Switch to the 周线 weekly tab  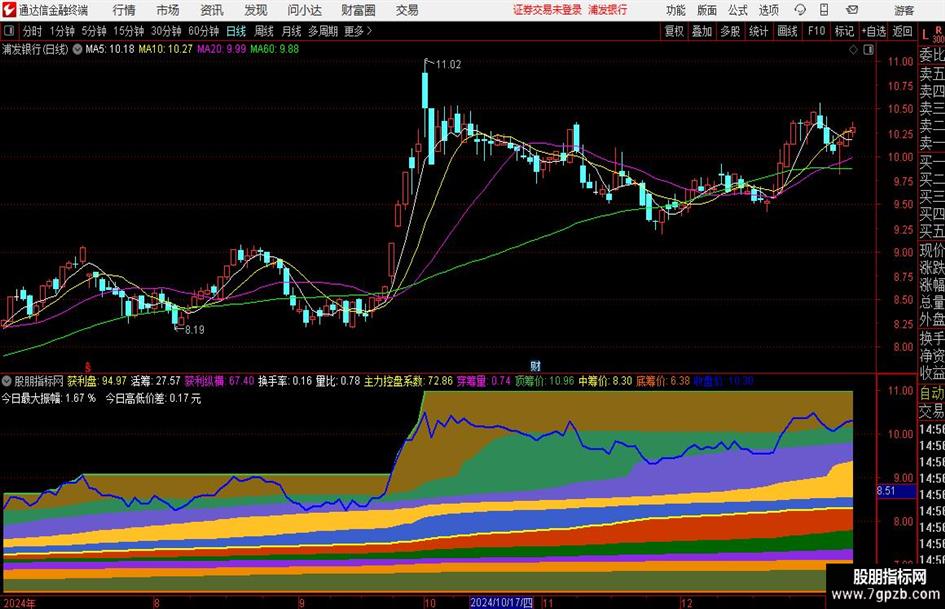point(264,31)
